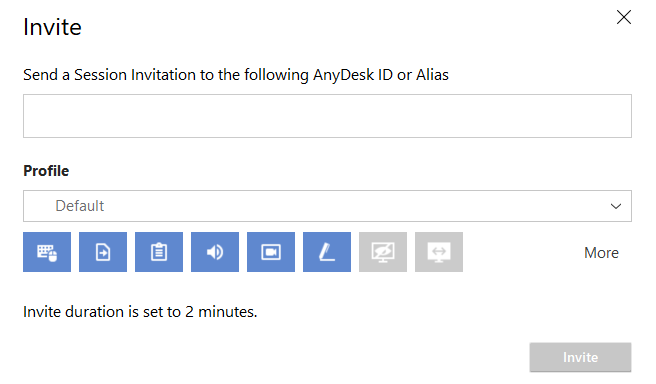Toggle the session recording camera icon
The width and height of the screenshot is (656, 384).
(271, 252)
